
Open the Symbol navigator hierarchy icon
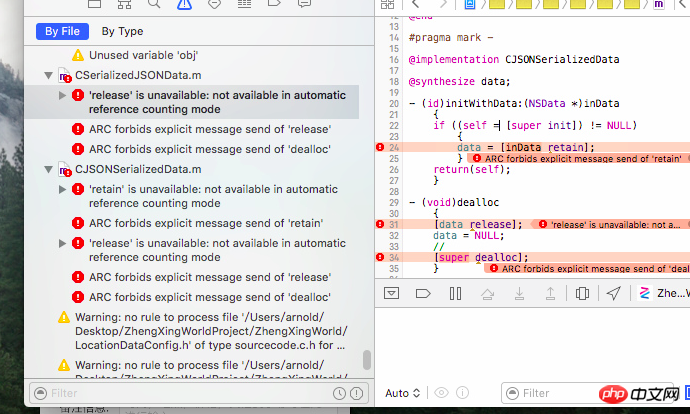tap(125, 4)
